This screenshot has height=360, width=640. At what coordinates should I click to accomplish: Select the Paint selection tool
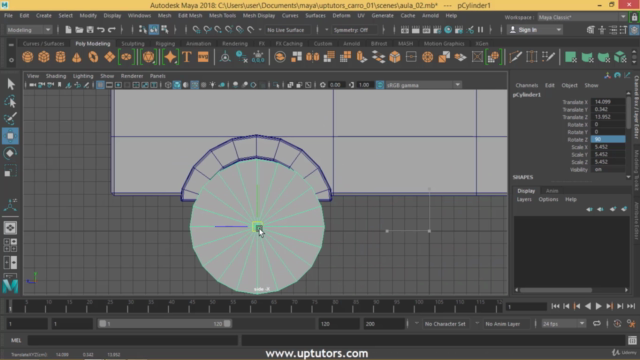(x=11, y=118)
